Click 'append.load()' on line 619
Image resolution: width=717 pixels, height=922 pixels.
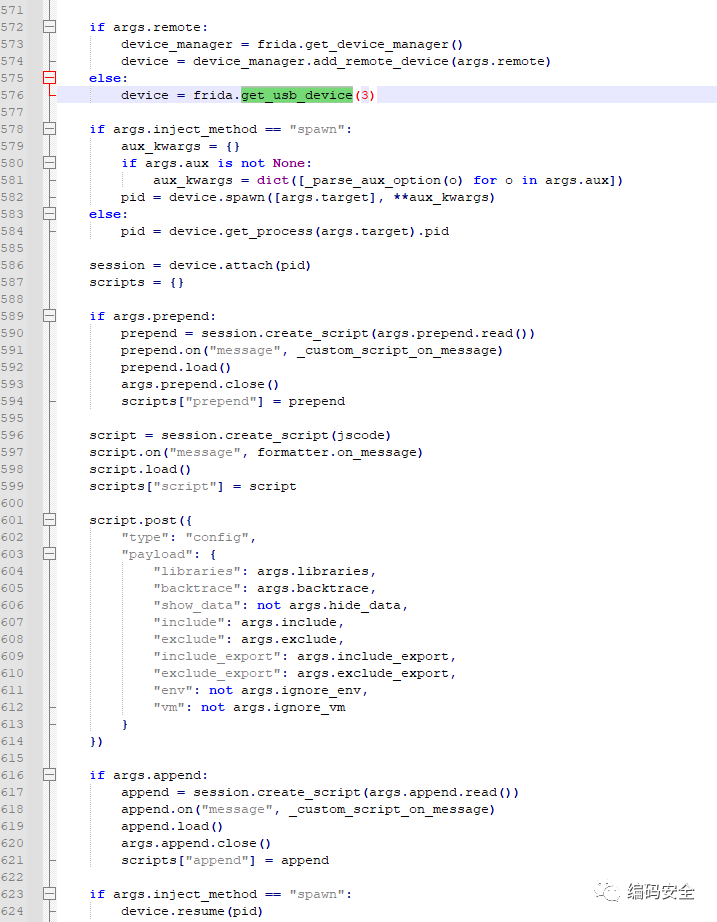(x=172, y=827)
